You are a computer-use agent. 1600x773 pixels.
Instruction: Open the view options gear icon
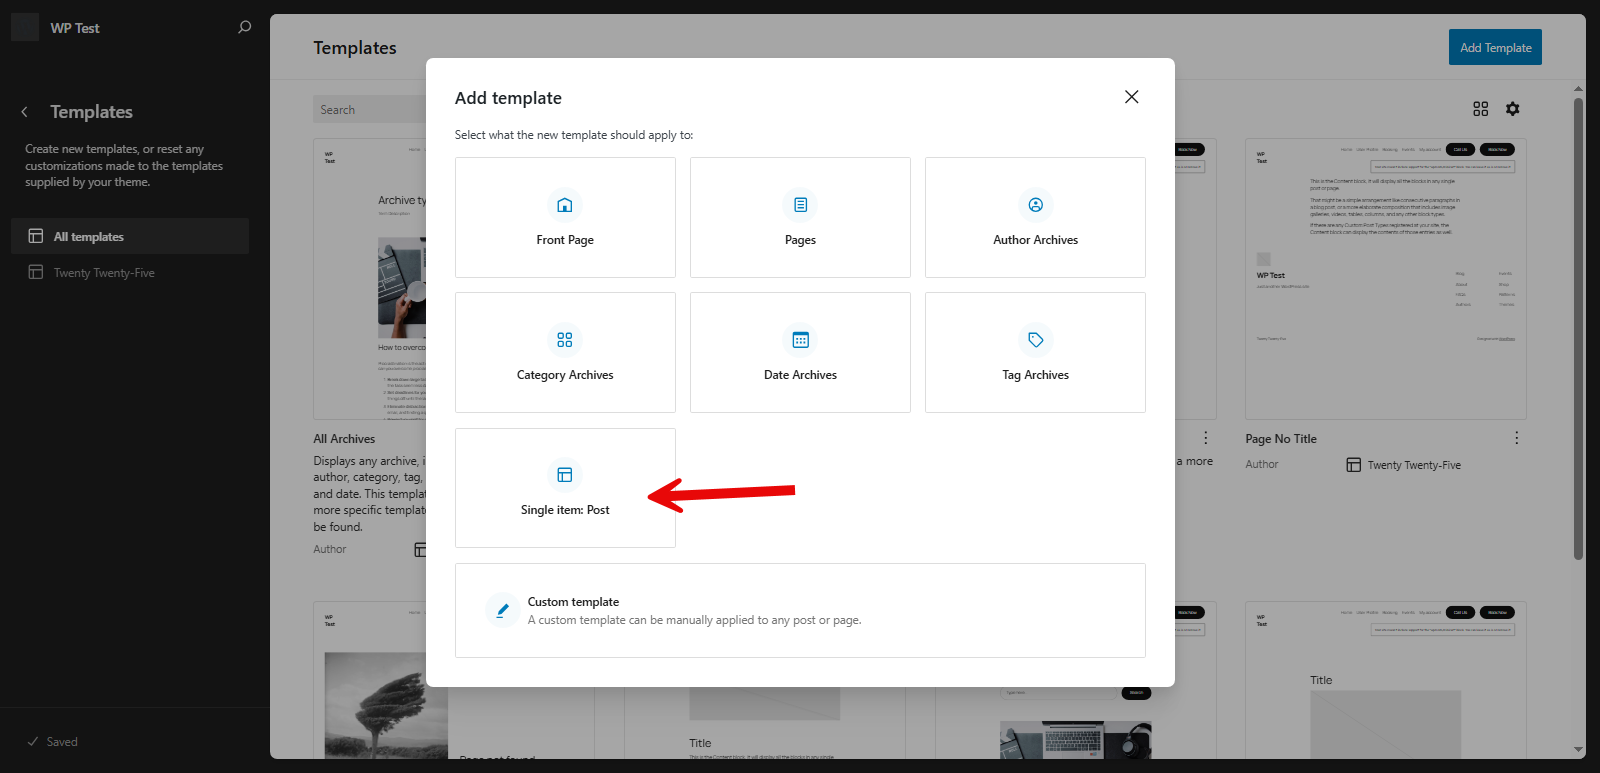click(x=1512, y=109)
